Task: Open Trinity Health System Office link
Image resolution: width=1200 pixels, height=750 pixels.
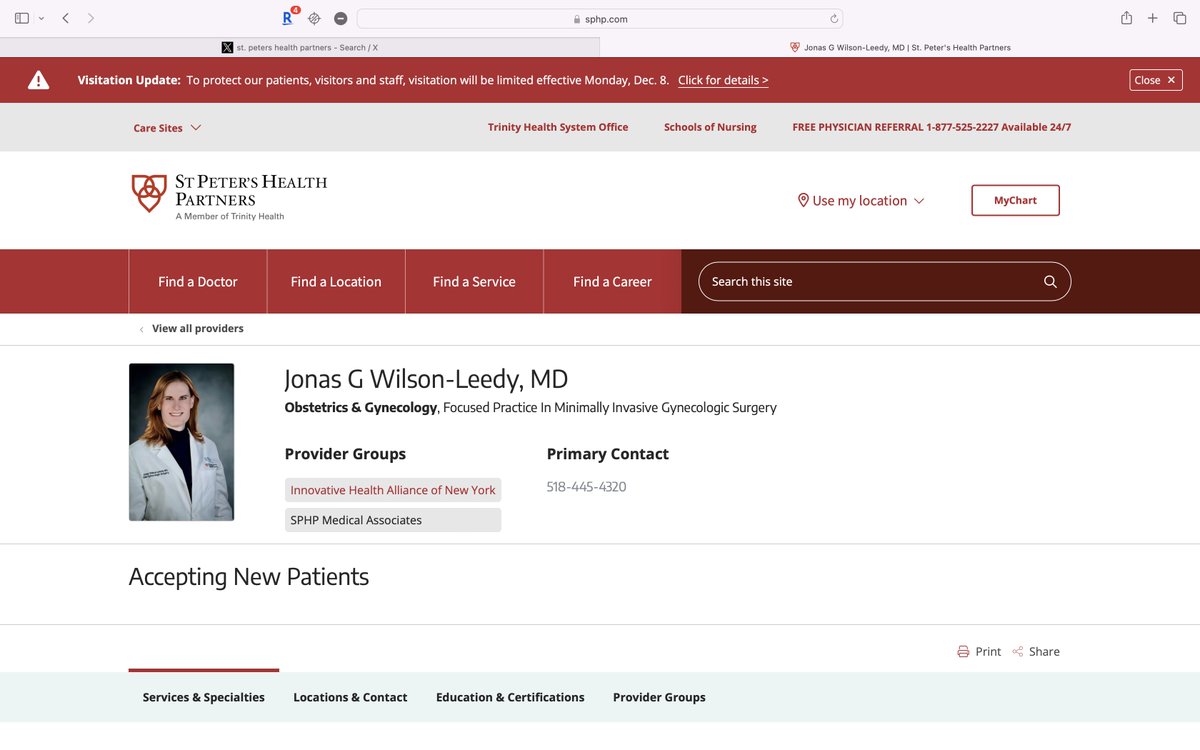Action: [x=558, y=127]
